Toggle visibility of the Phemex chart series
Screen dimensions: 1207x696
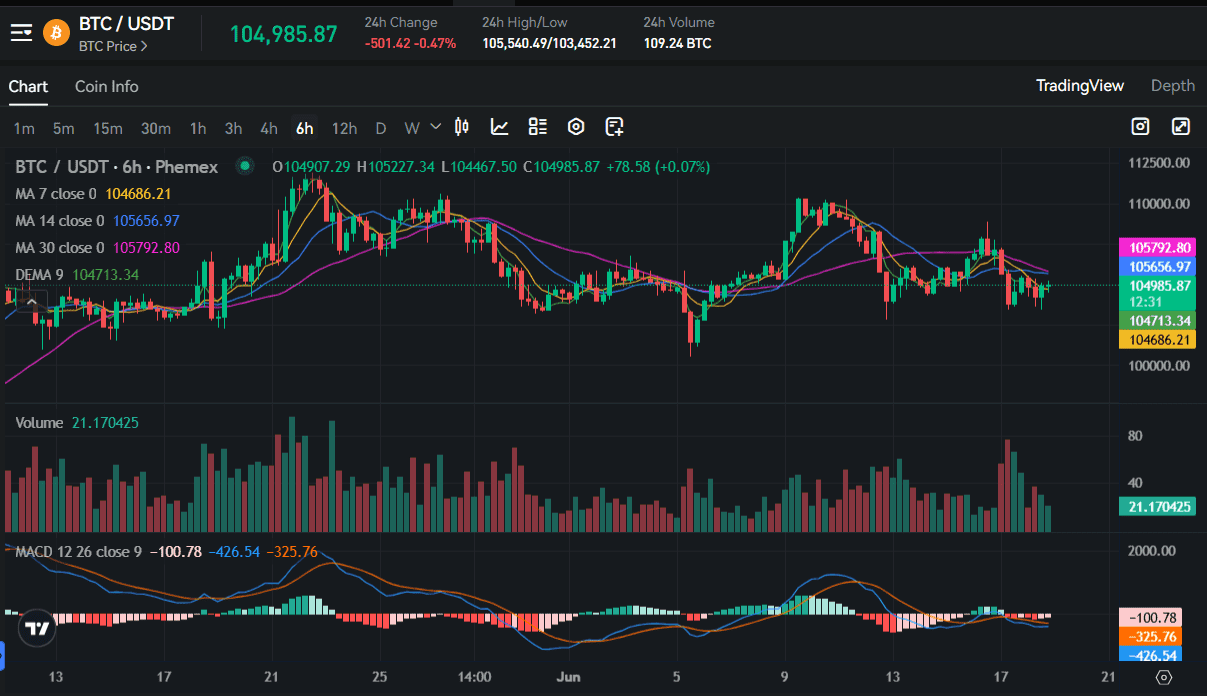[x=245, y=166]
